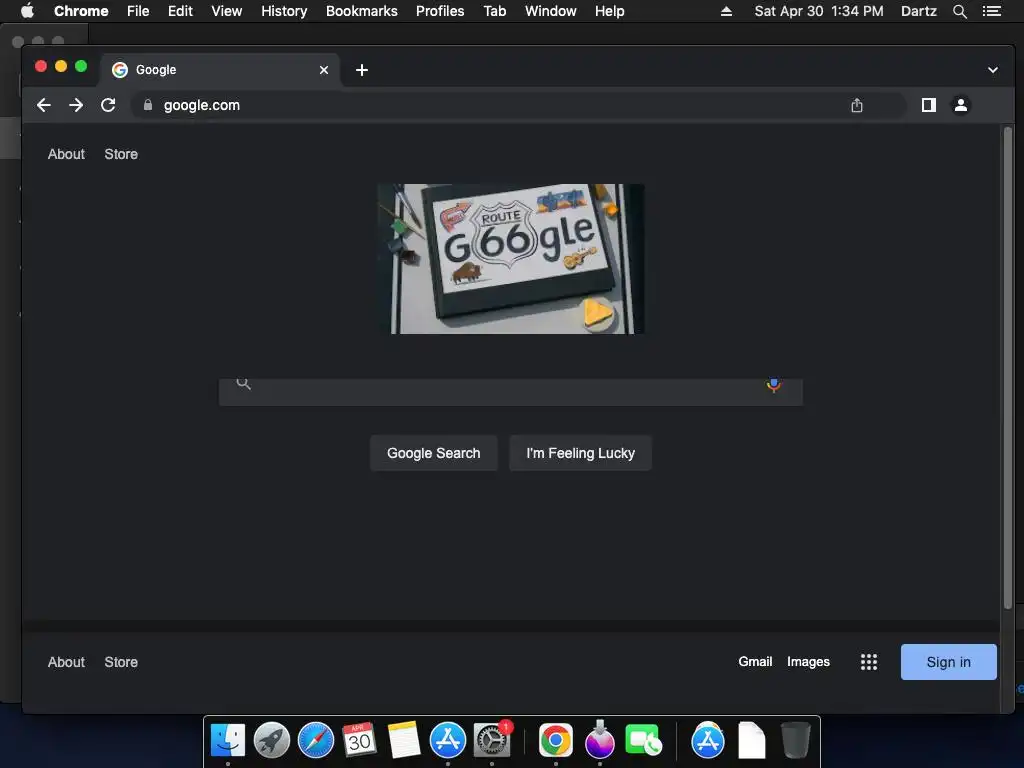
Task: Reload the google.com page
Action: 108,105
